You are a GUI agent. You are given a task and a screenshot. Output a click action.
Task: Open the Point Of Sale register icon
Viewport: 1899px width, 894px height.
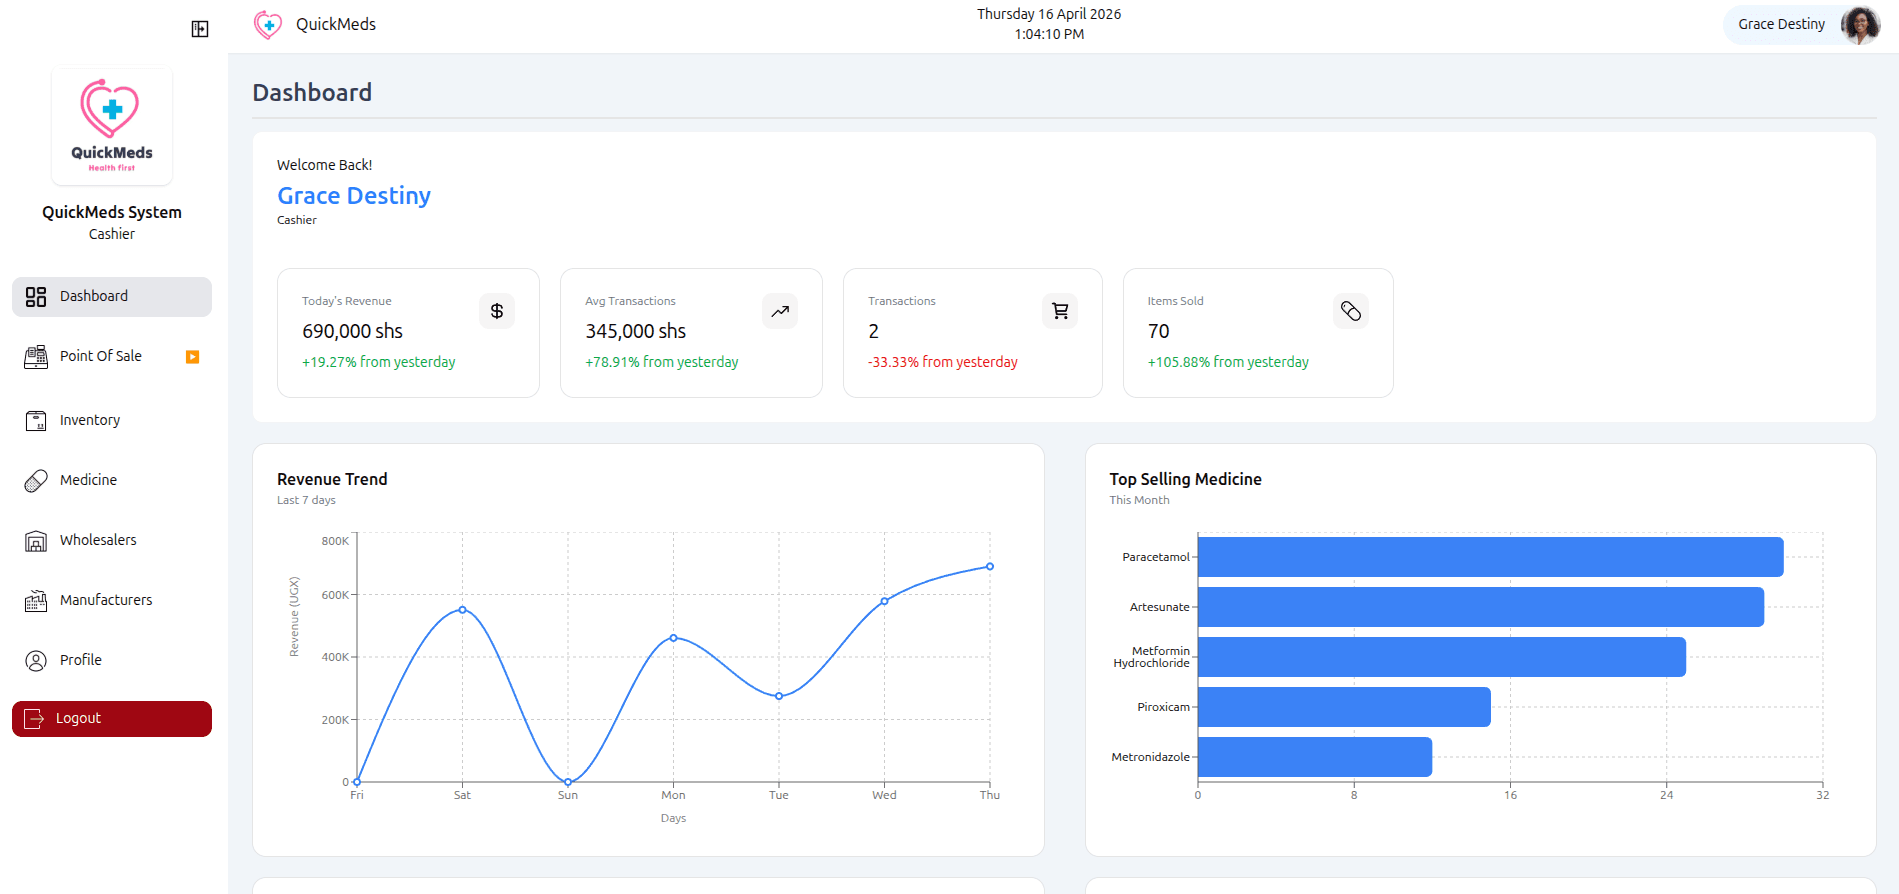pyautogui.click(x=36, y=357)
